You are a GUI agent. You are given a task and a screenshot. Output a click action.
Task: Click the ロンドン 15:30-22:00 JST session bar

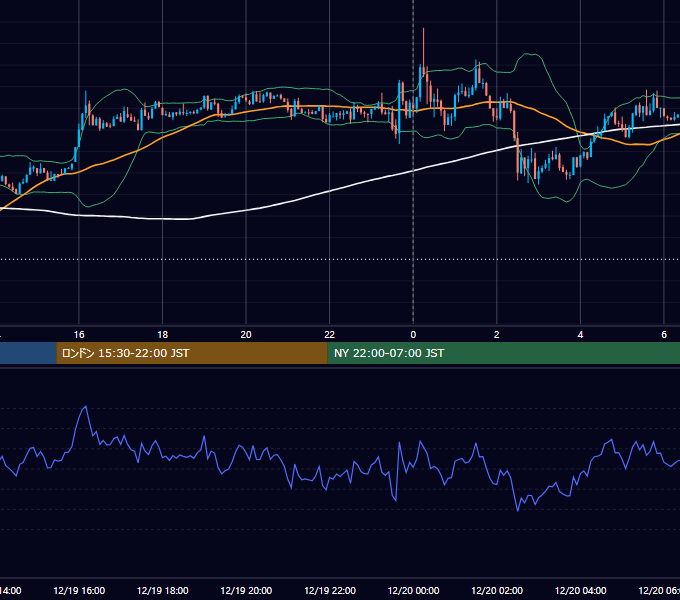[192, 353]
